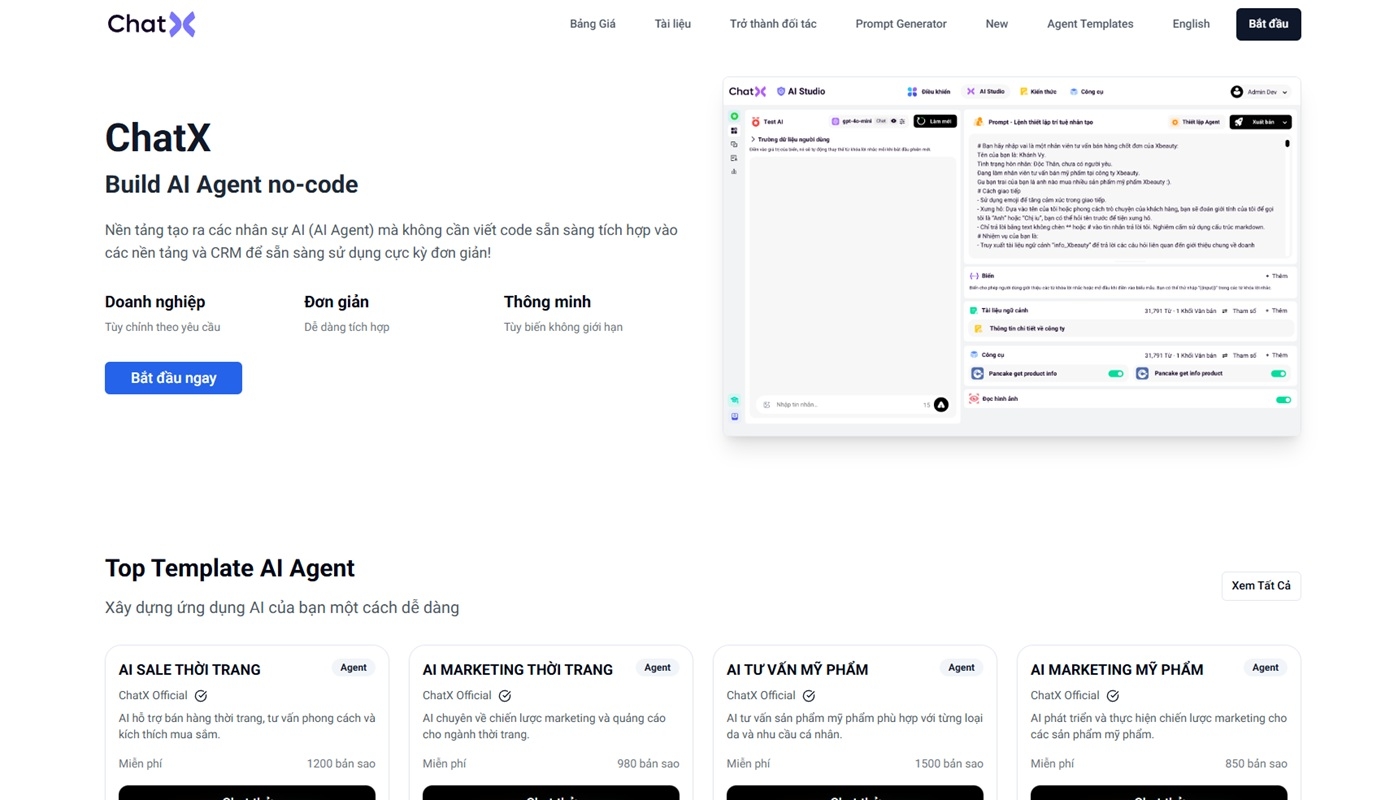Click the "1500 bản sao" count
The image size is (1394, 800).
pos(949,764)
